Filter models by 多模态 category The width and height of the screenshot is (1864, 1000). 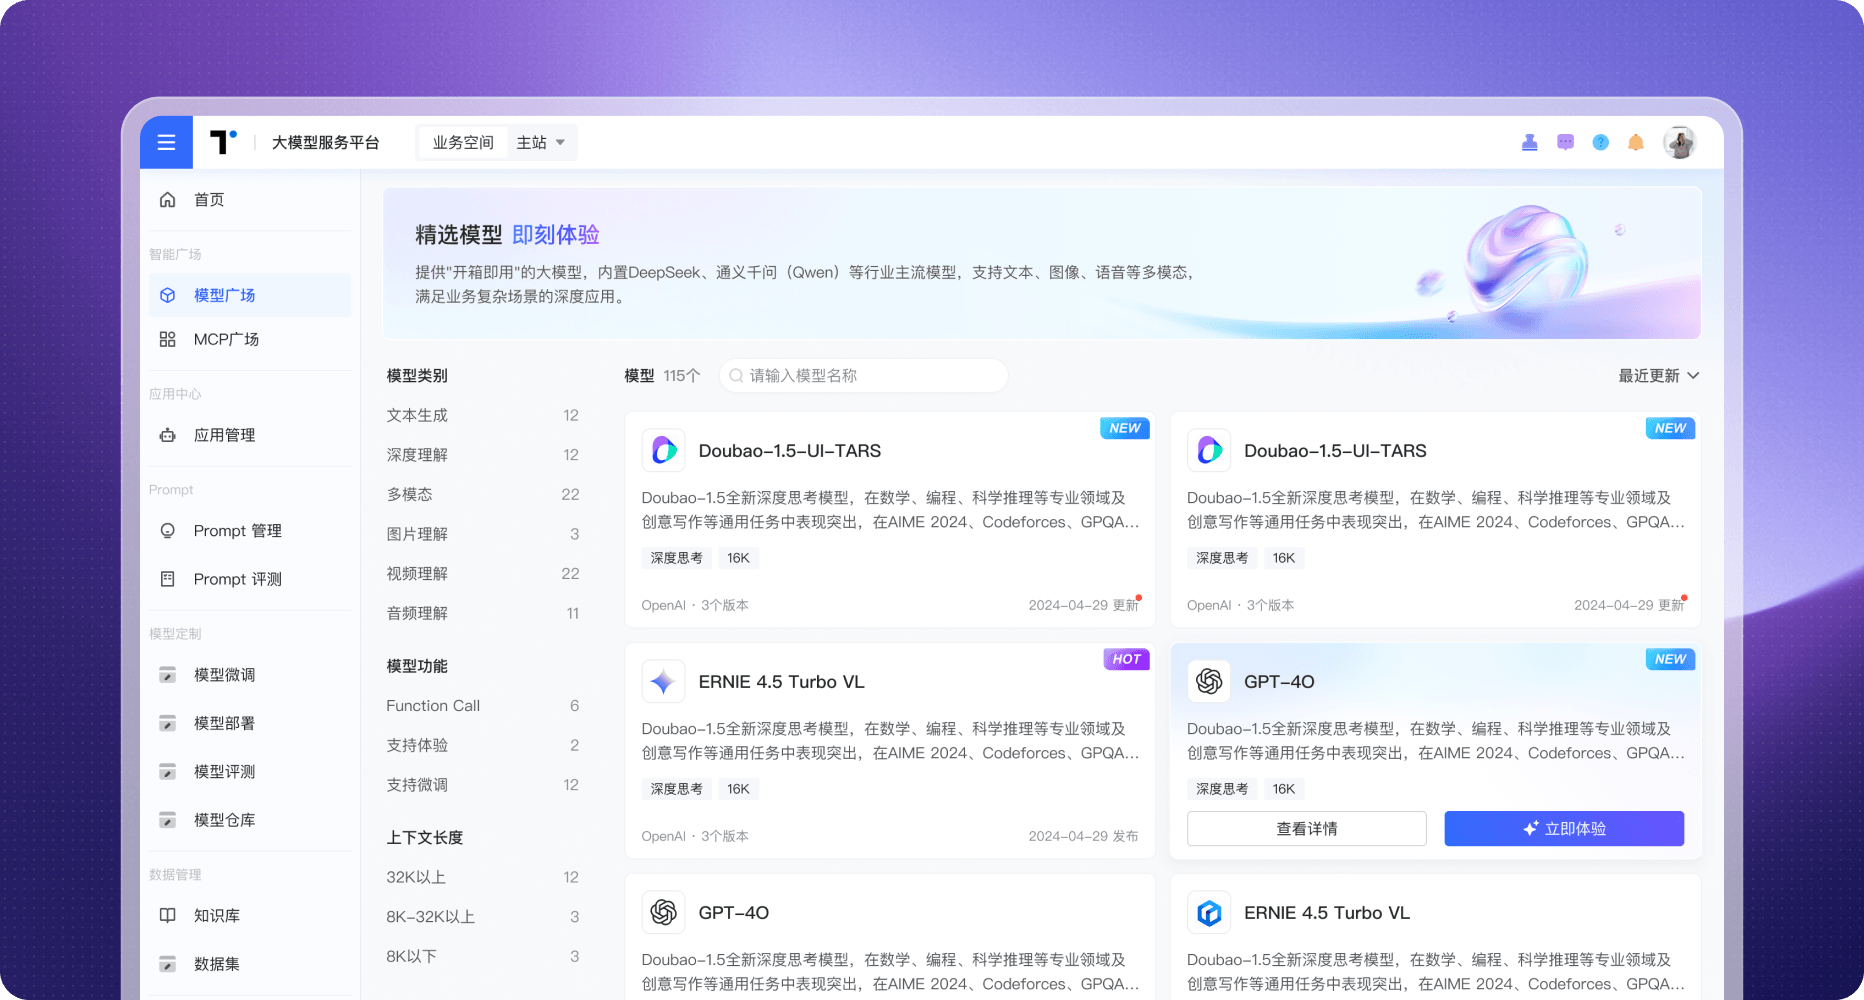(483, 494)
